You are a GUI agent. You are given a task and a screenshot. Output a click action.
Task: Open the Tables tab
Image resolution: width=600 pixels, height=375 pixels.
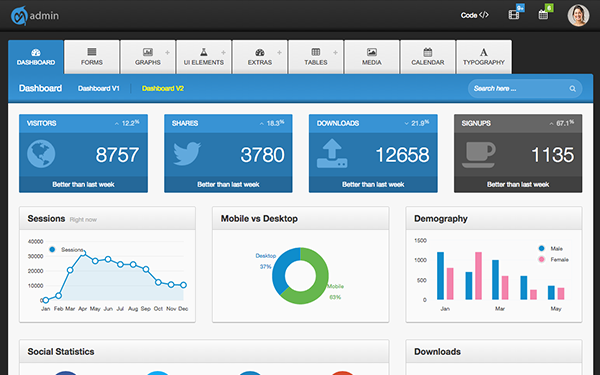(316, 57)
